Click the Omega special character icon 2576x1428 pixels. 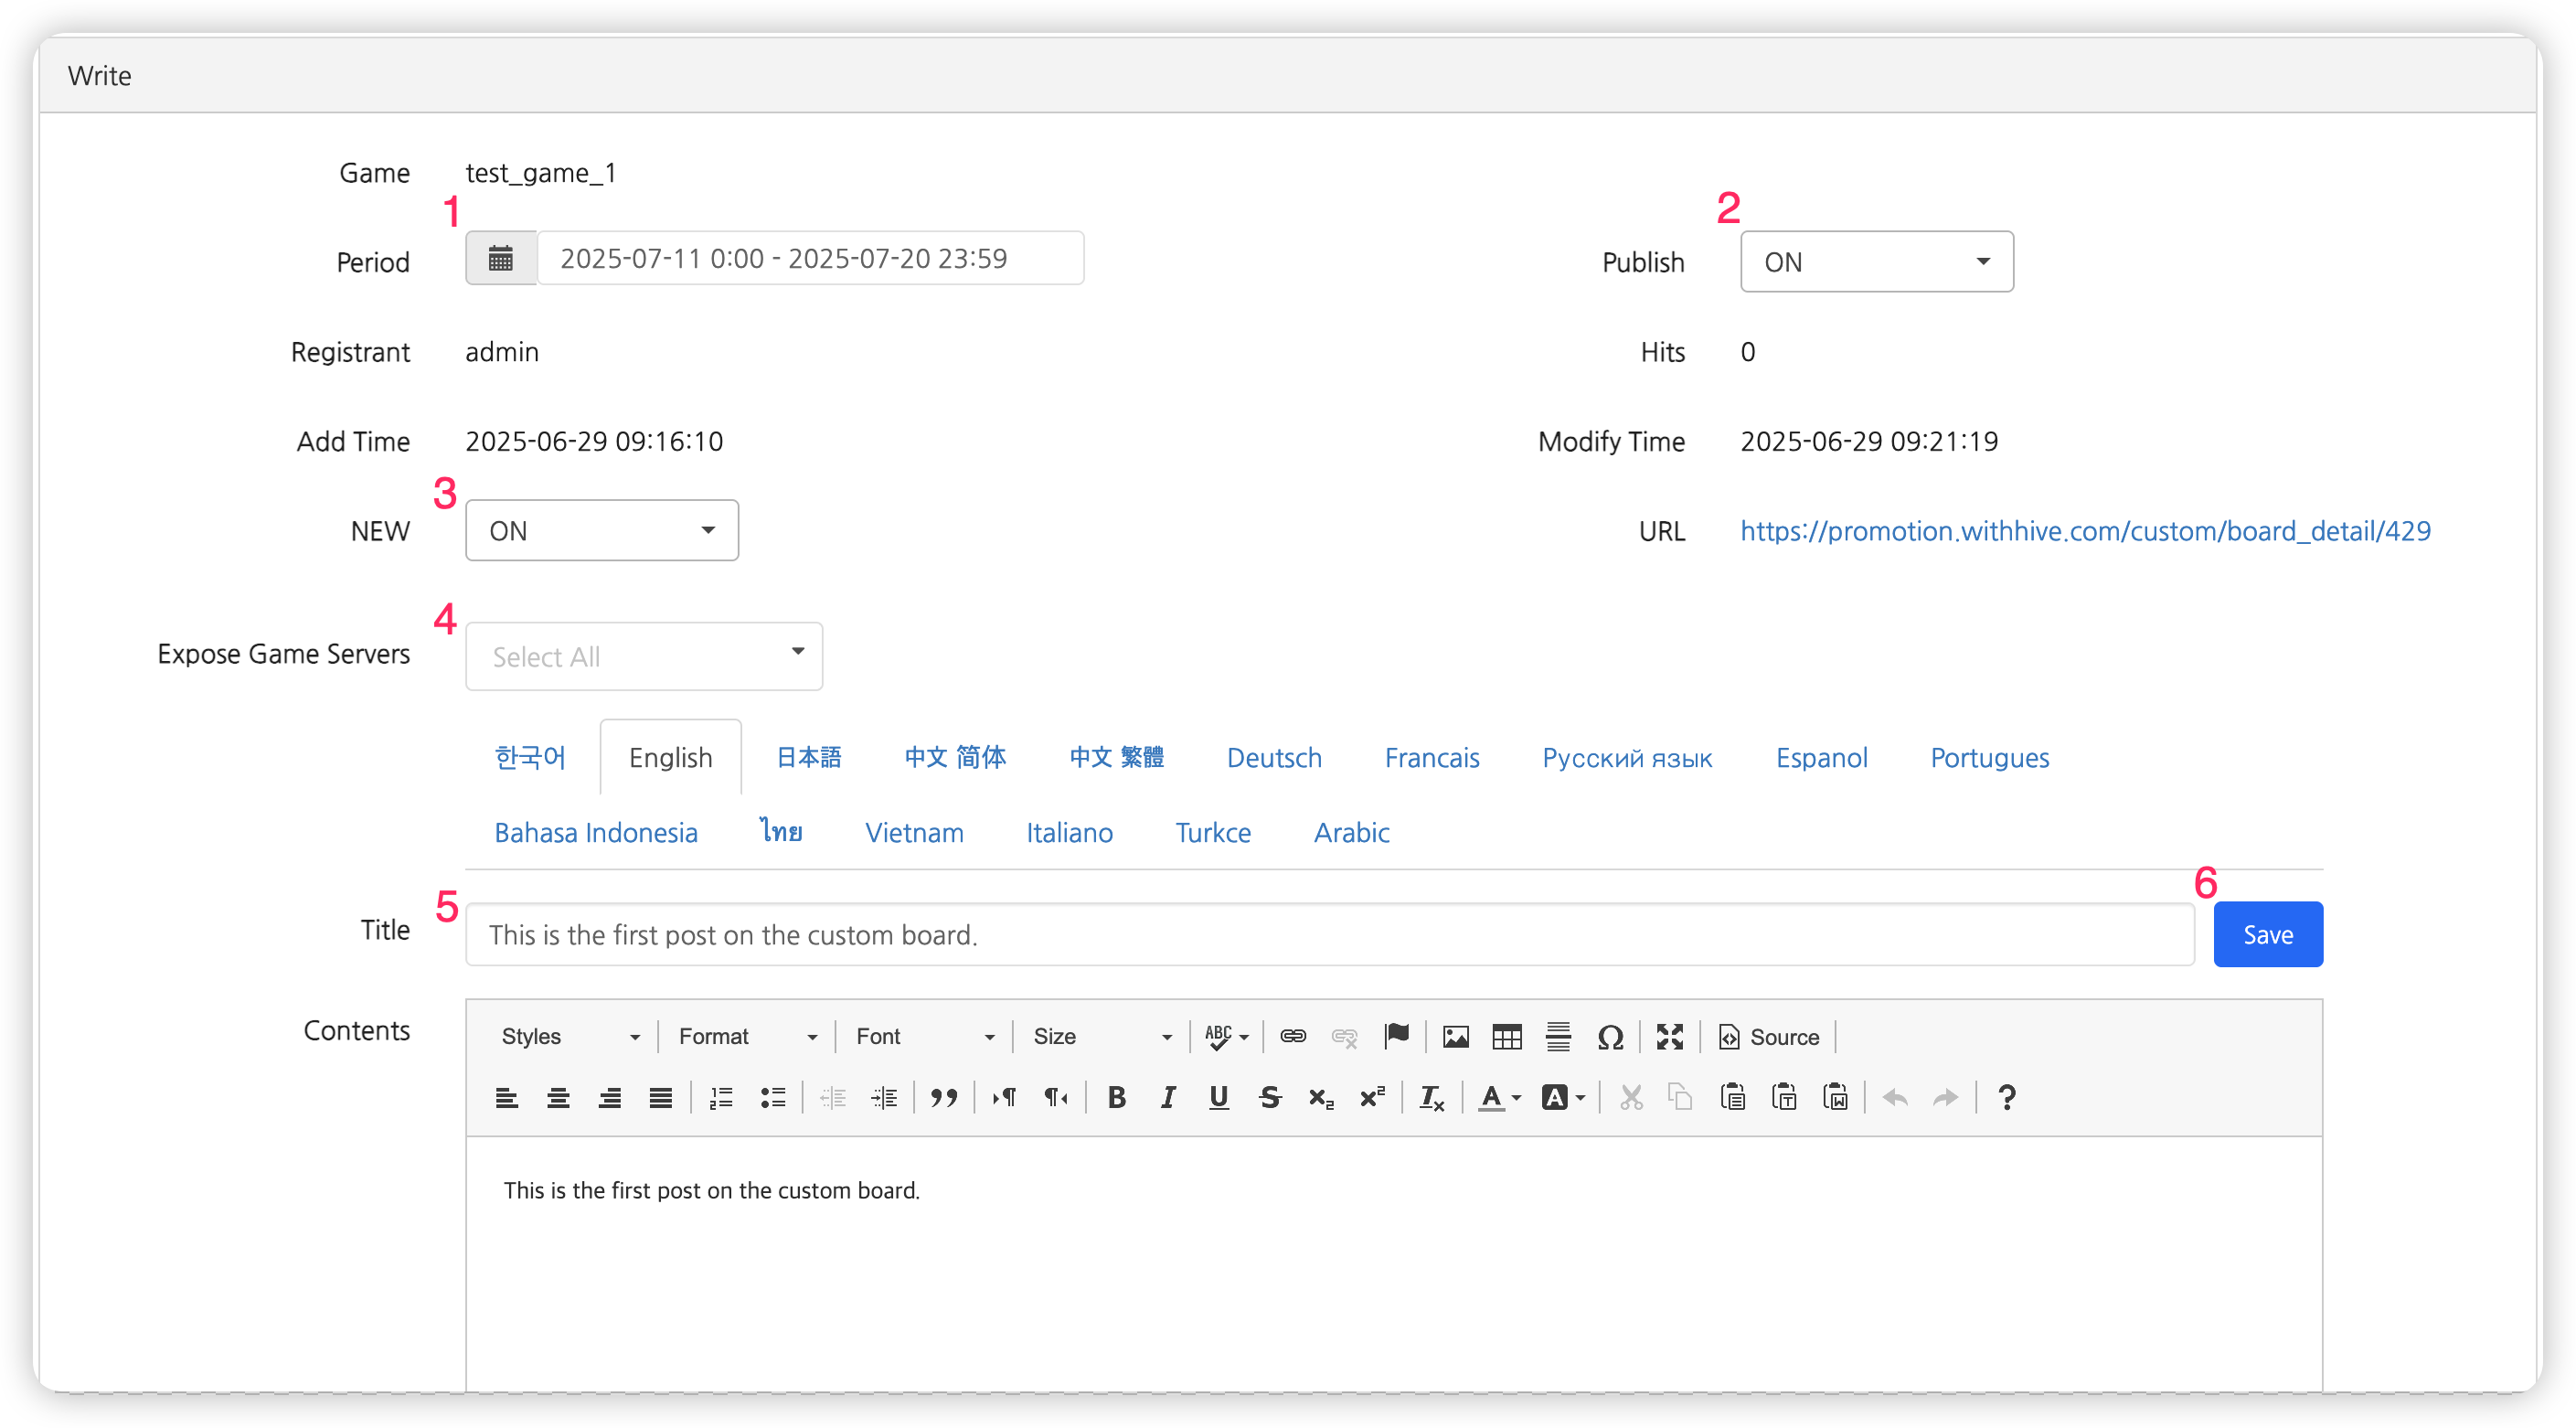[1610, 1037]
